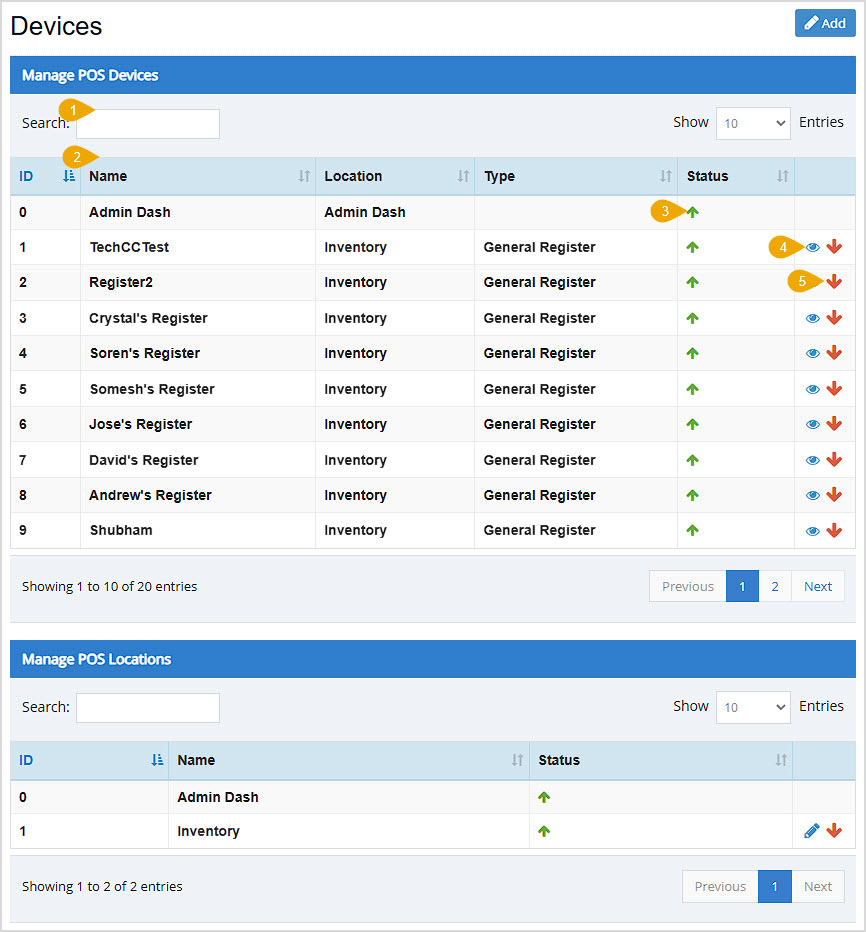Toggle ID column sort order in POS Locations
866x932 pixels.
coord(156,760)
